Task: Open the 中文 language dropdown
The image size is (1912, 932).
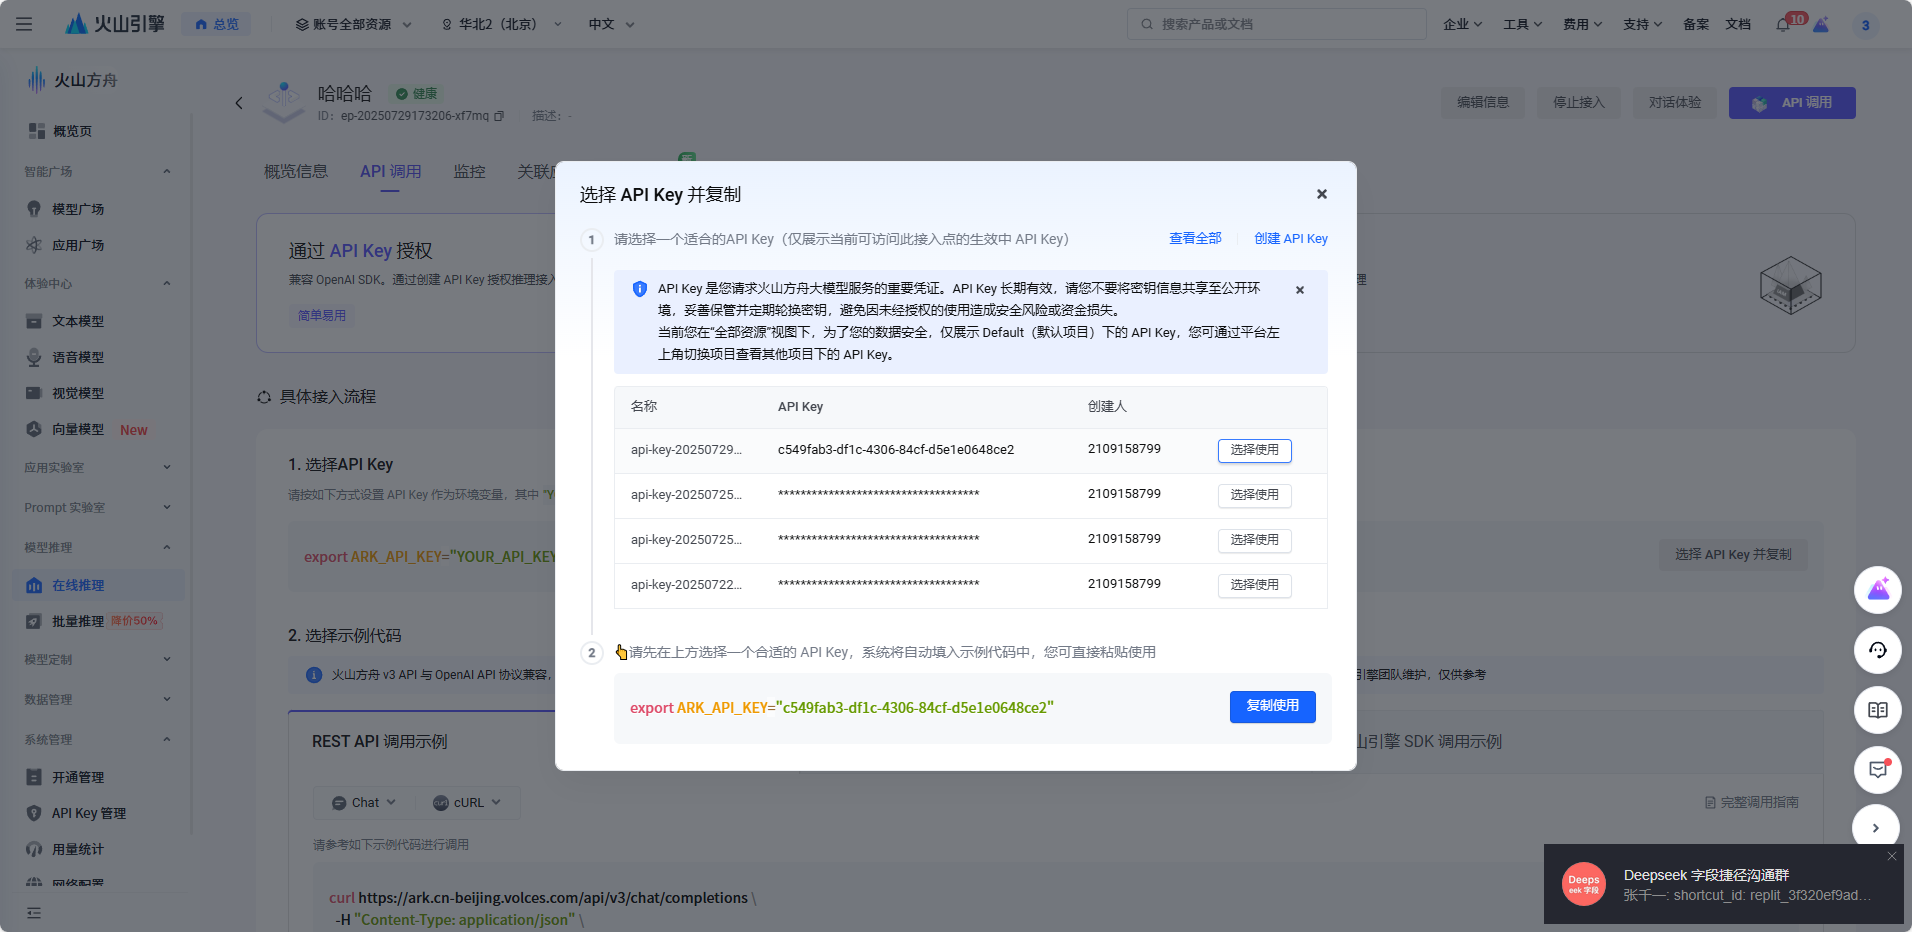Action: (x=611, y=24)
